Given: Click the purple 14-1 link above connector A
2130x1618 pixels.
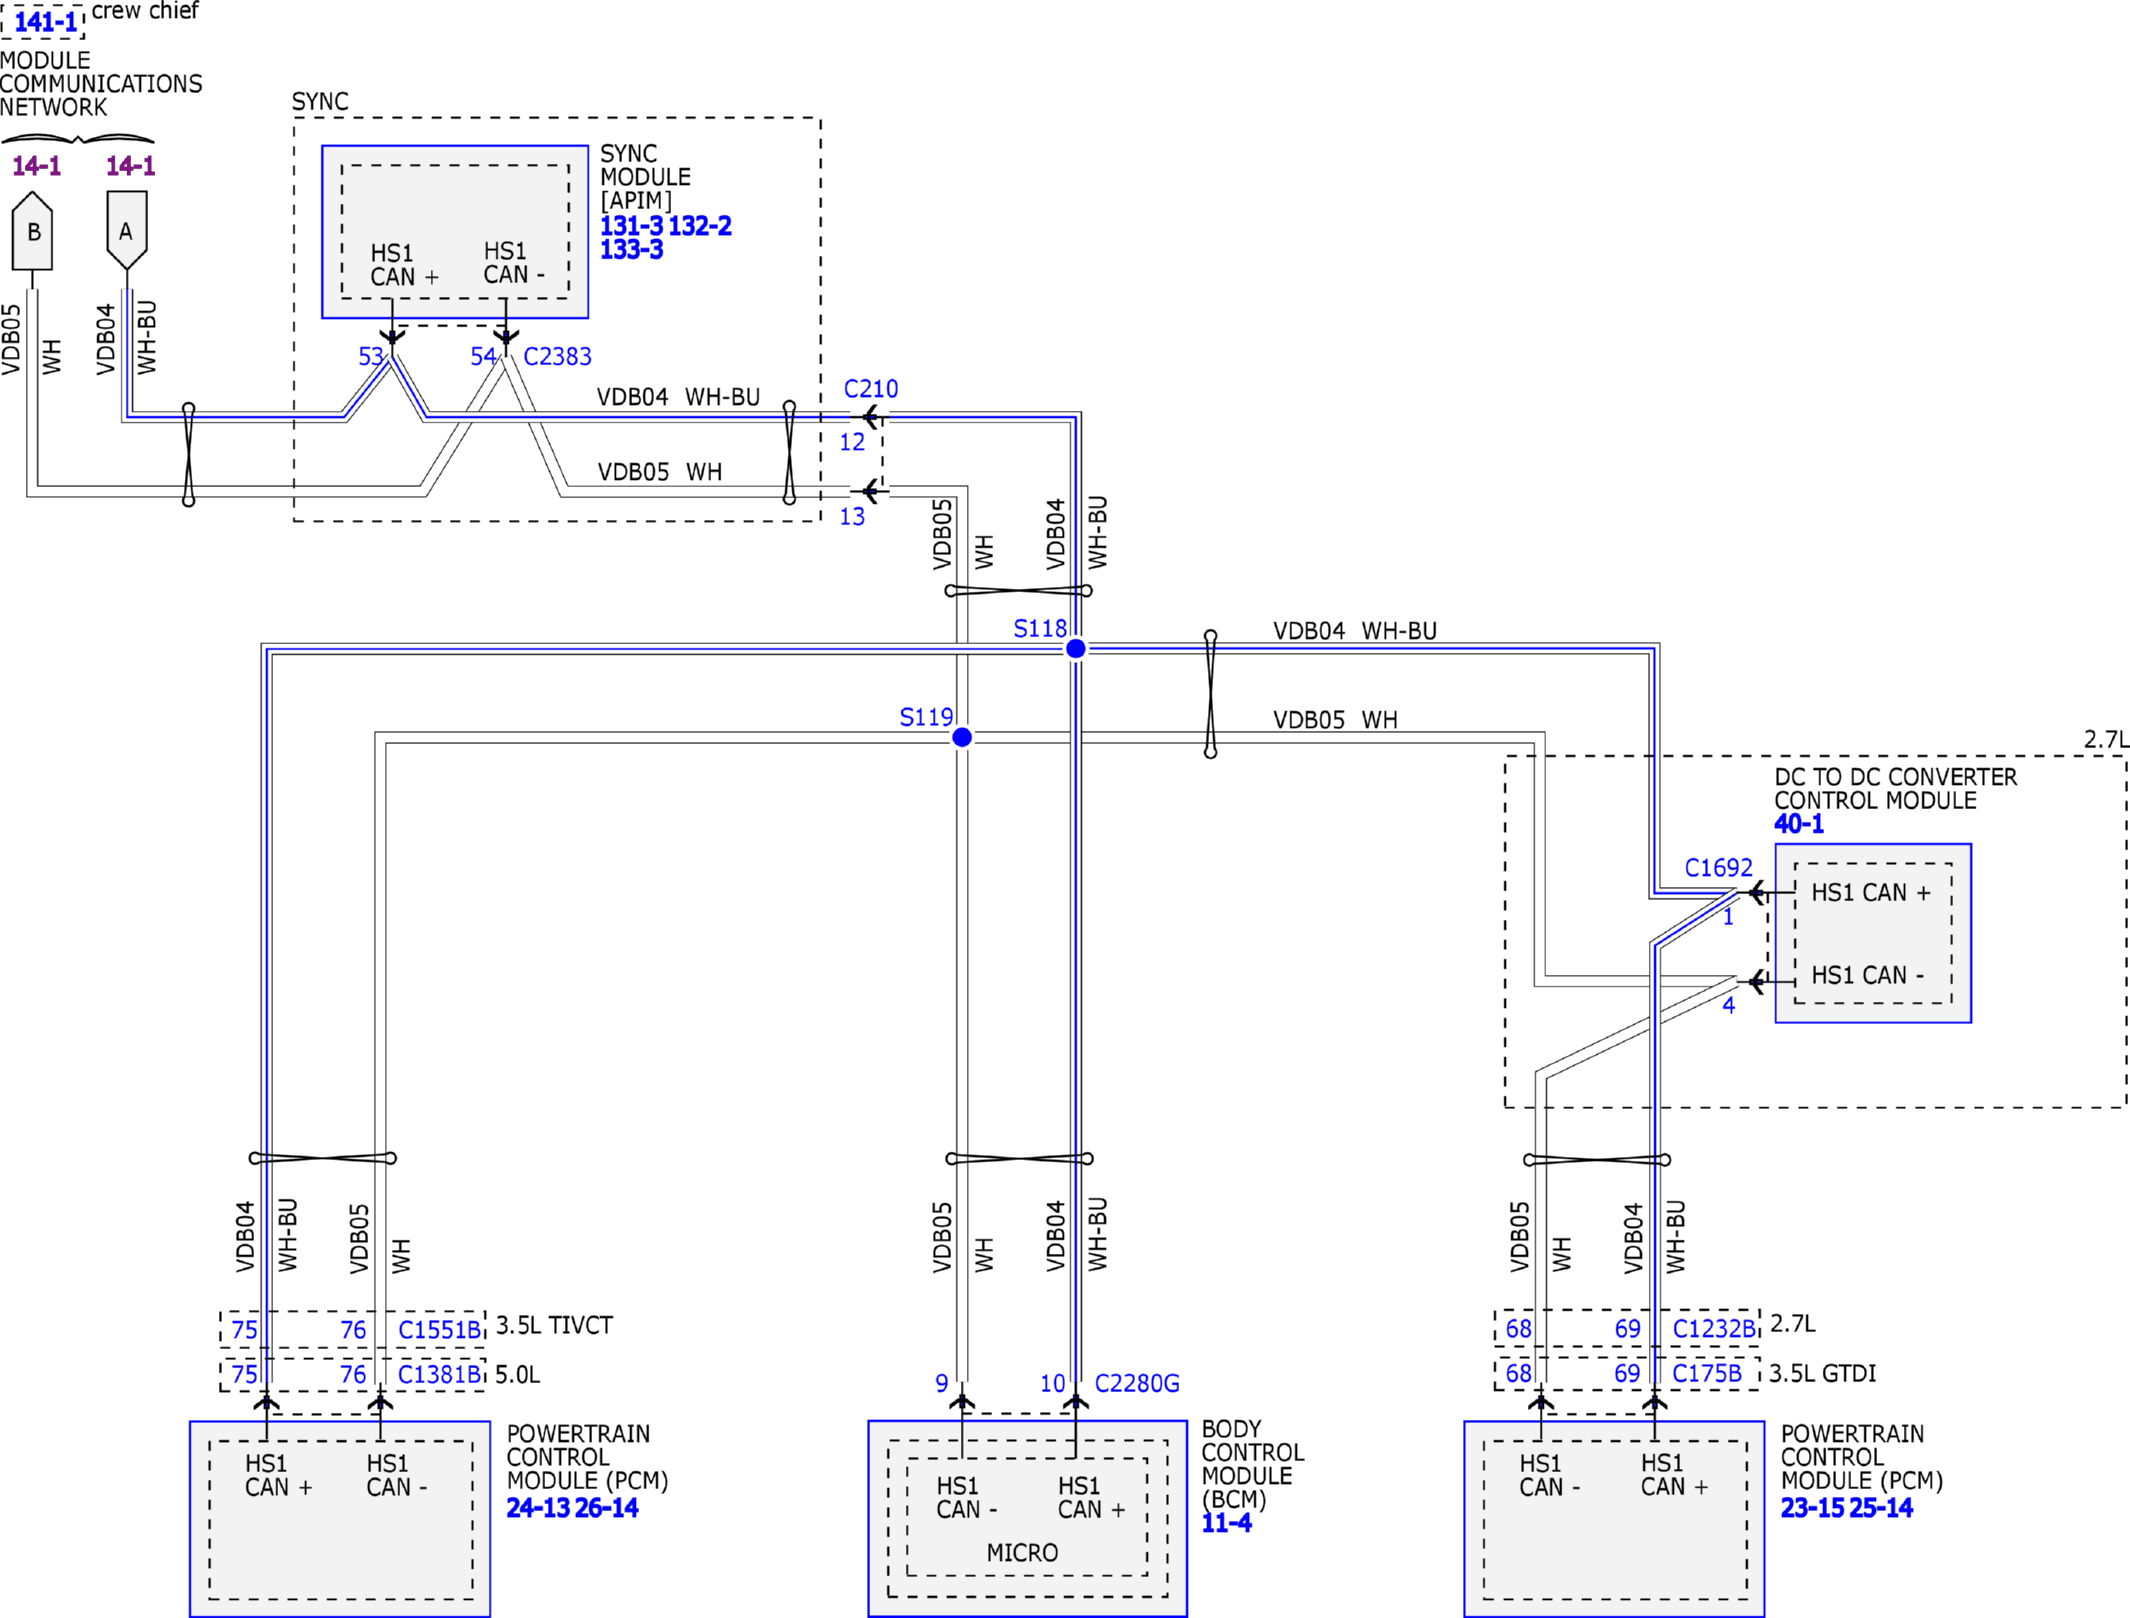Looking at the screenshot, I should [130, 166].
